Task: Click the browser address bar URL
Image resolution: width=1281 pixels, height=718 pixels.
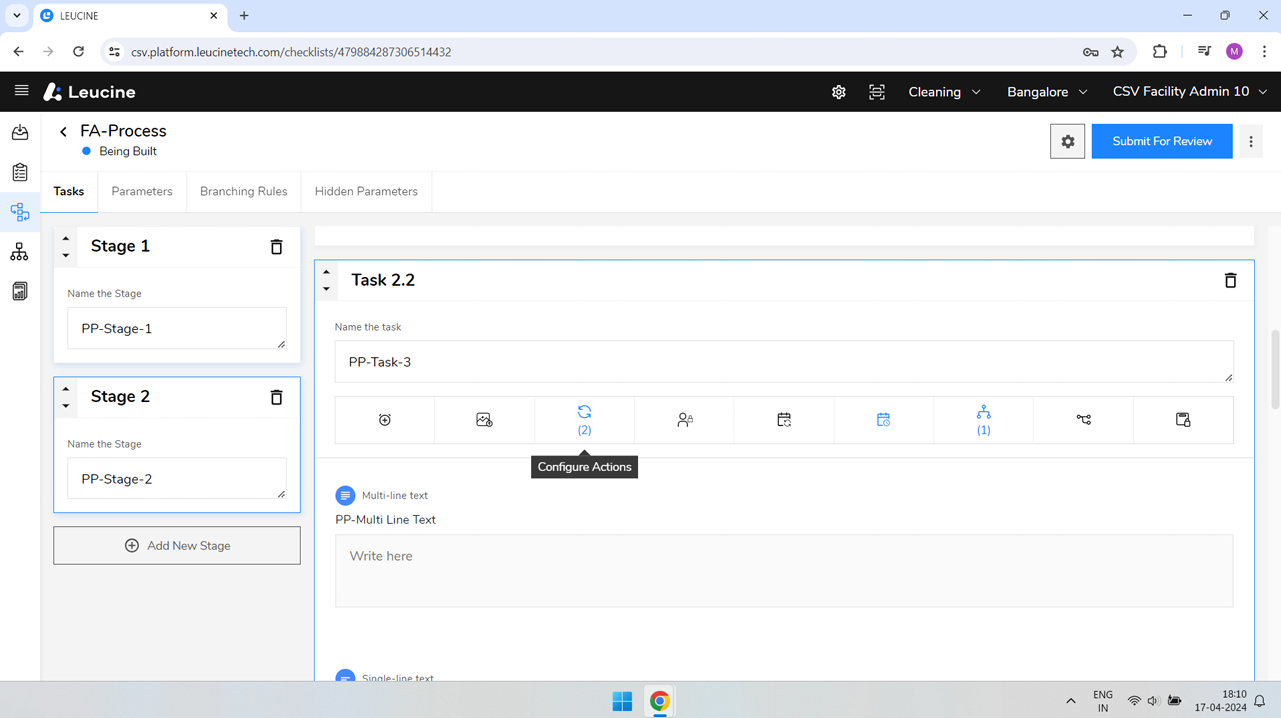Action: pyautogui.click(x=291, y=52)
